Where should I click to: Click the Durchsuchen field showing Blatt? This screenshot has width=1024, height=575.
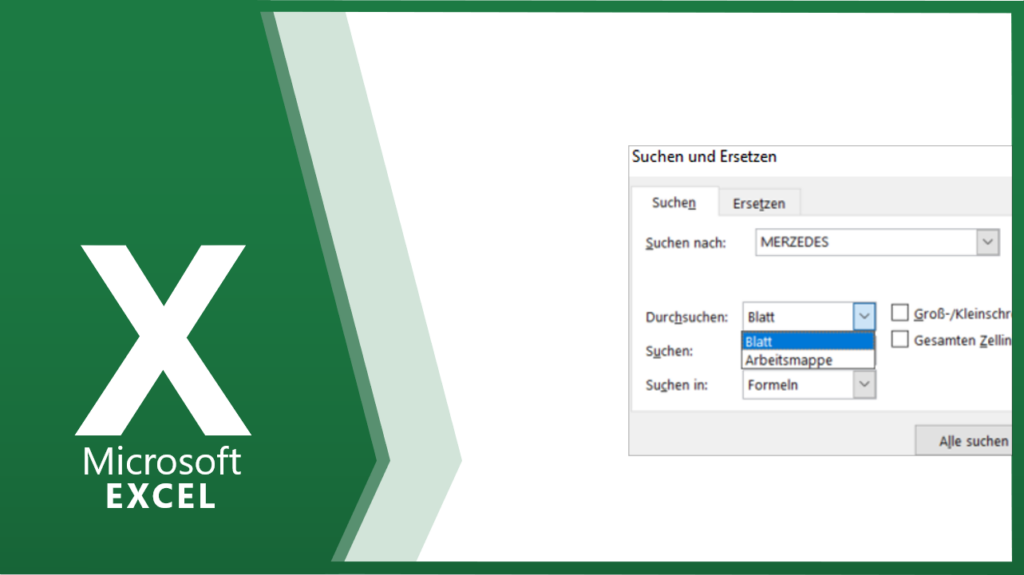coord(798,317)
